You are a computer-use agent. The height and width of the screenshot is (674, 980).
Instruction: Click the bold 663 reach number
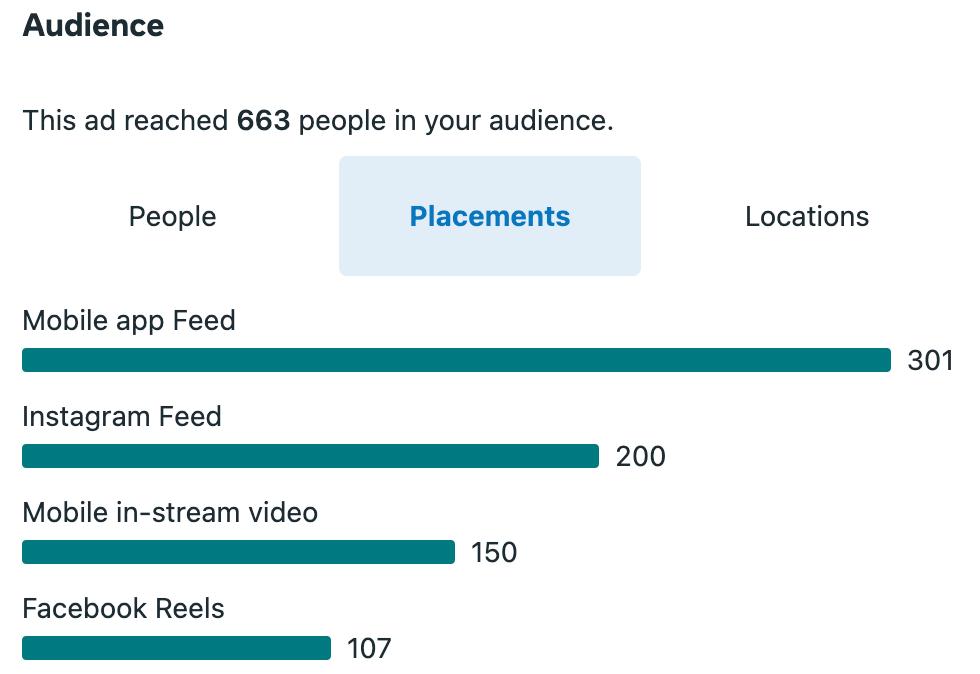(x=263, y=121)
